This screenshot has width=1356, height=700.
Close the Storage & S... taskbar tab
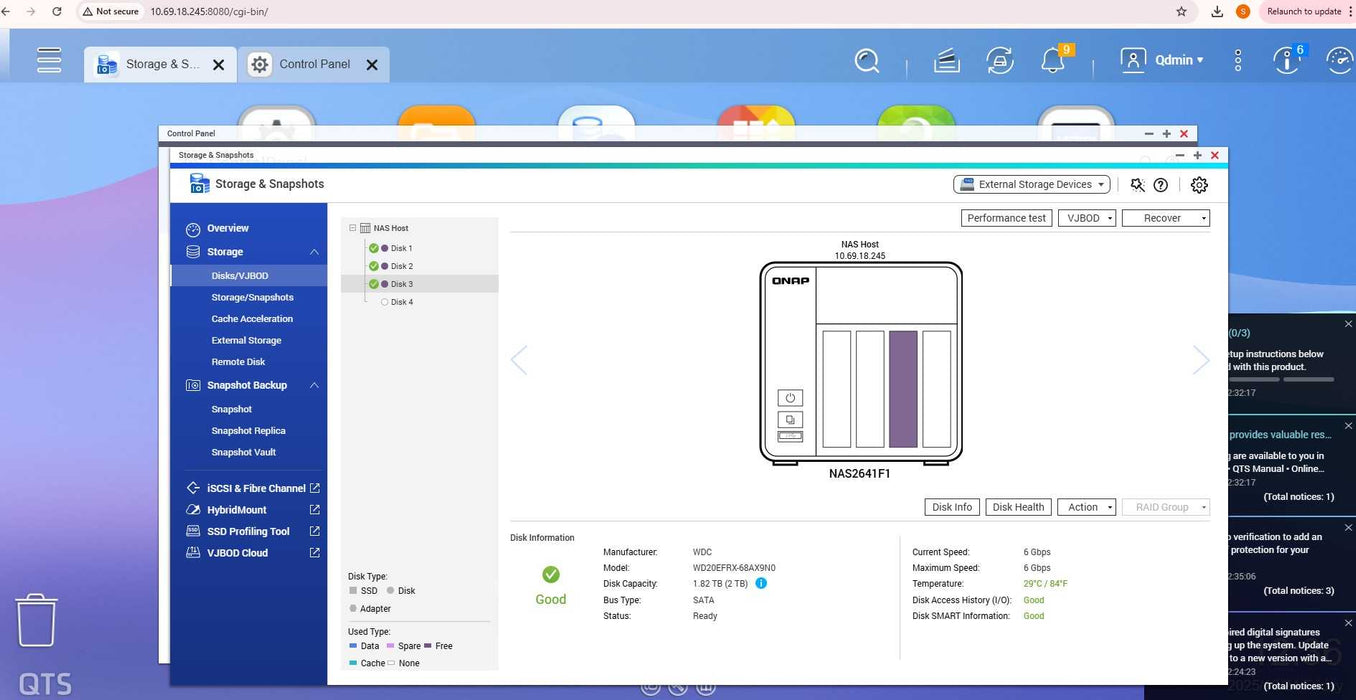point(219,65)
